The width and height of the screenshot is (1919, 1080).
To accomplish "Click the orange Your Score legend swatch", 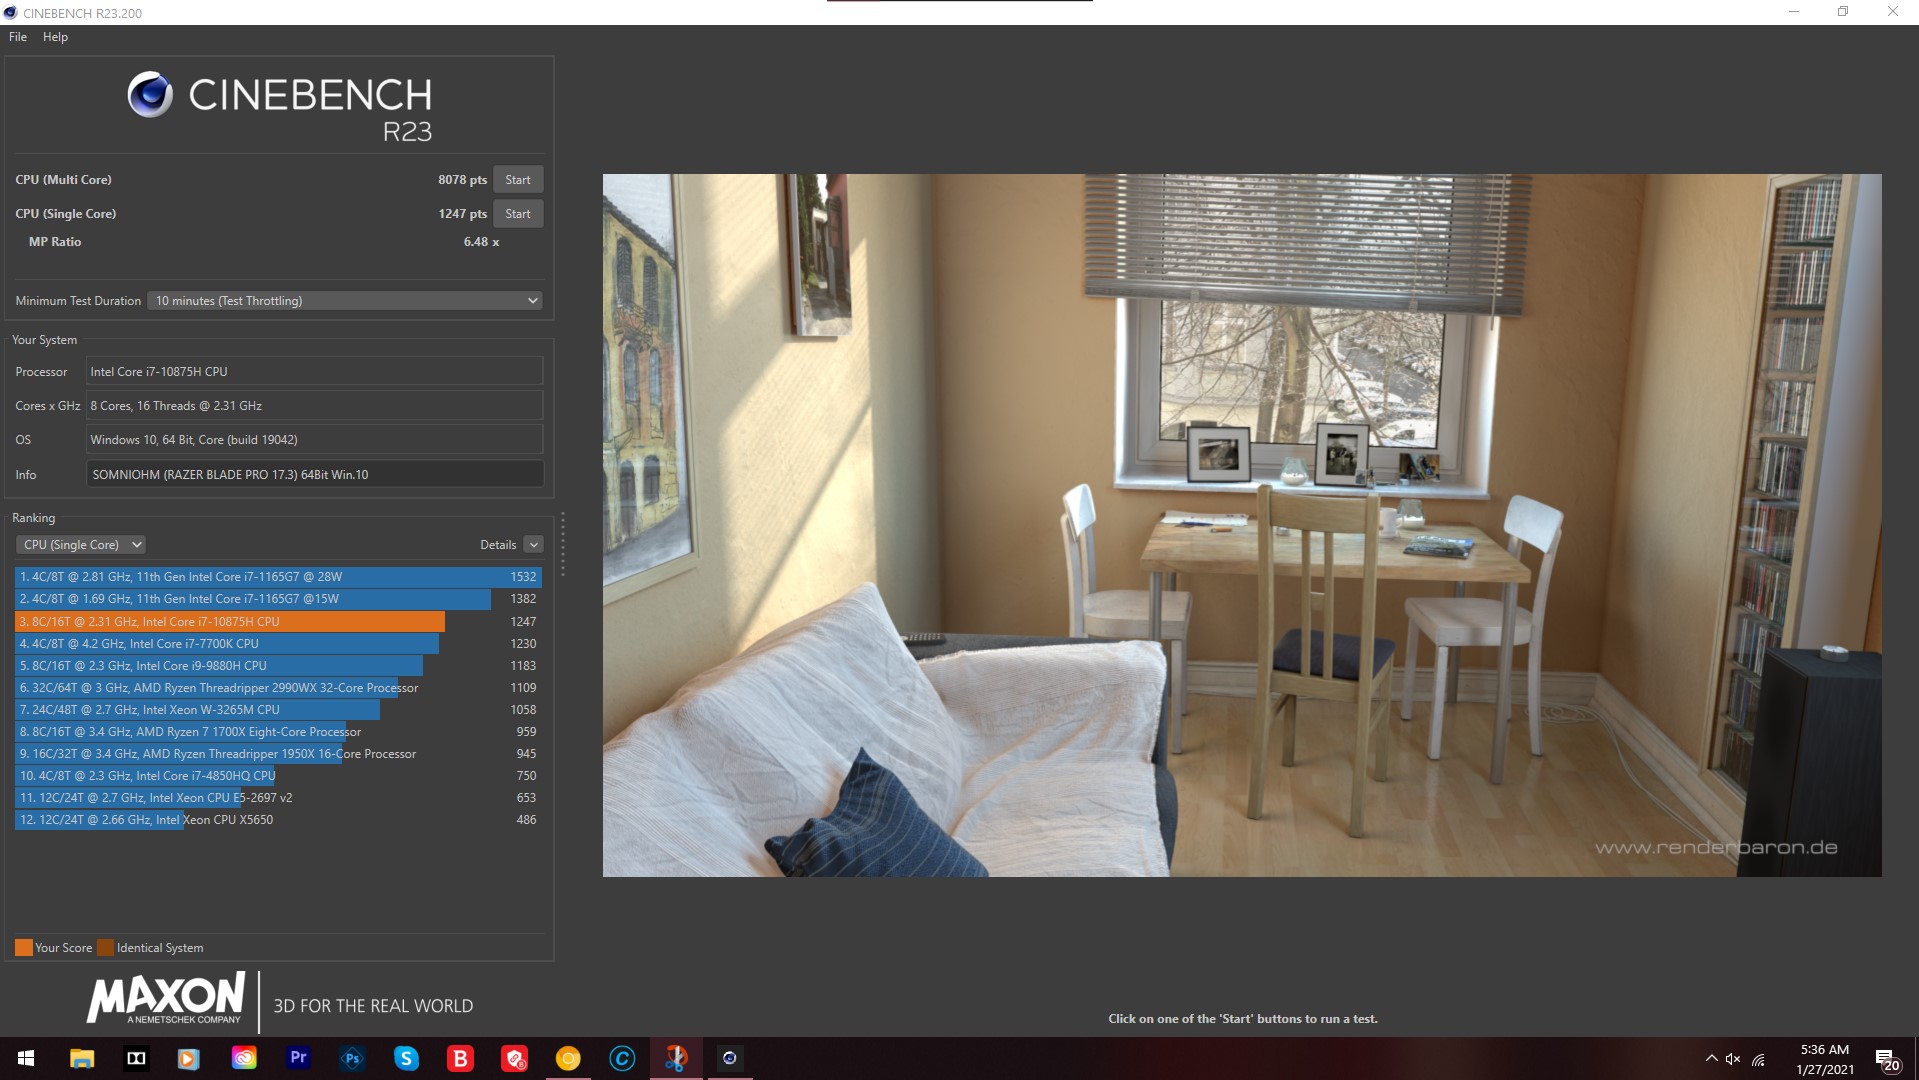I will pos(24,948).
